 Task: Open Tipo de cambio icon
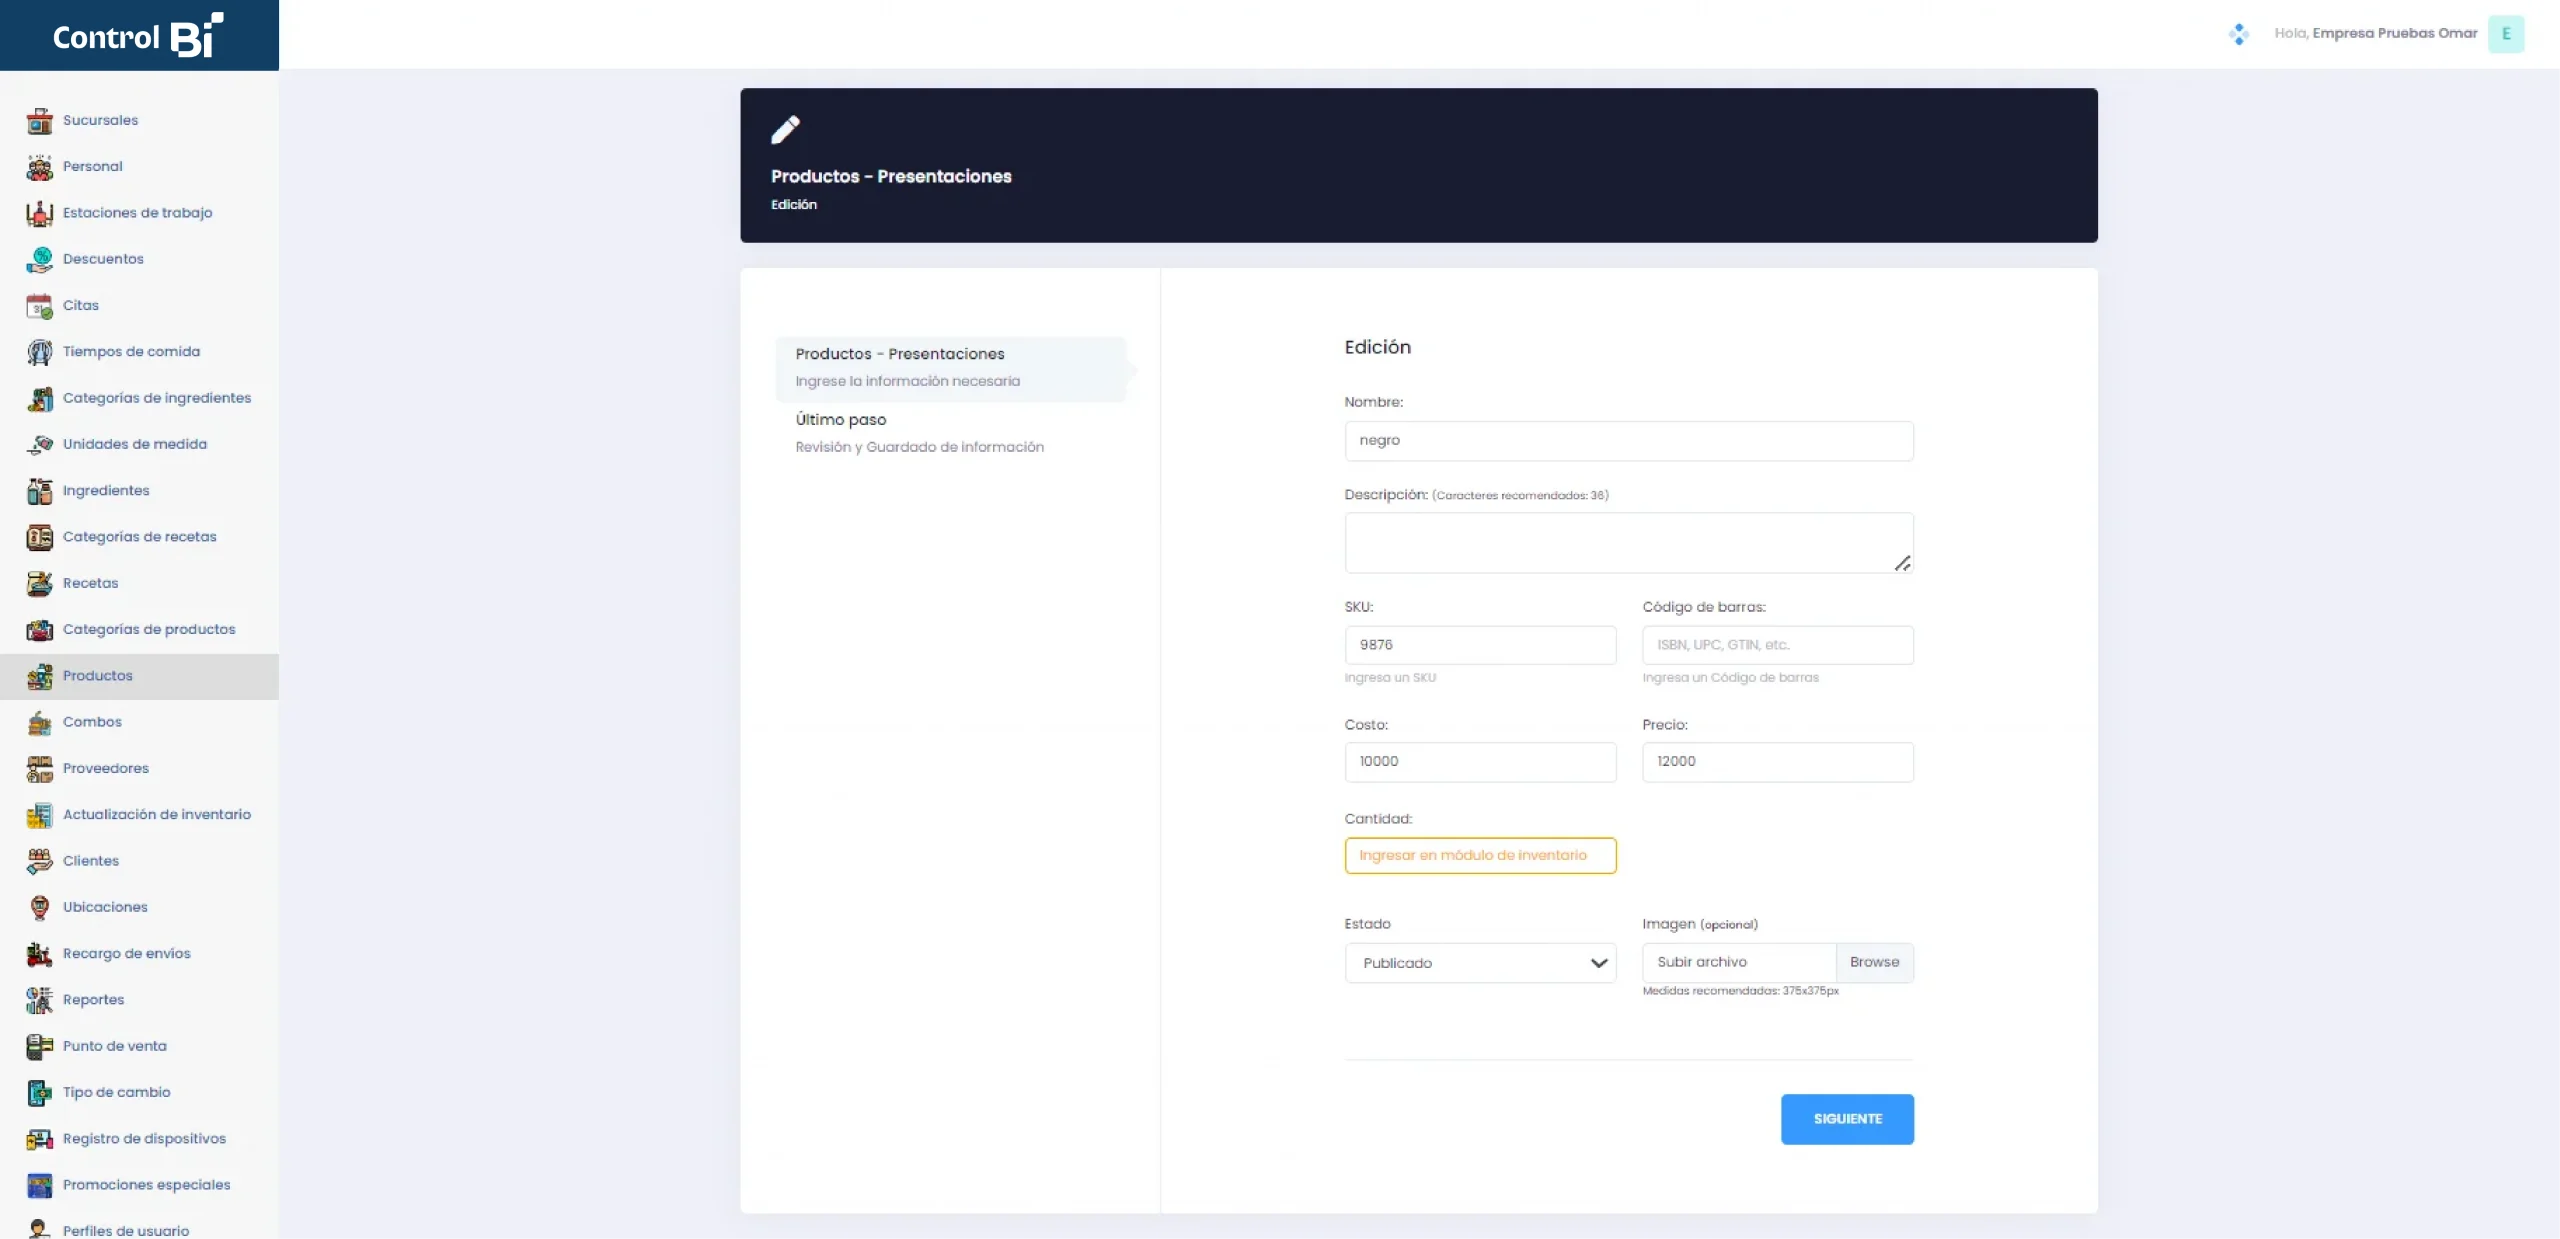tap(39, 1094)
